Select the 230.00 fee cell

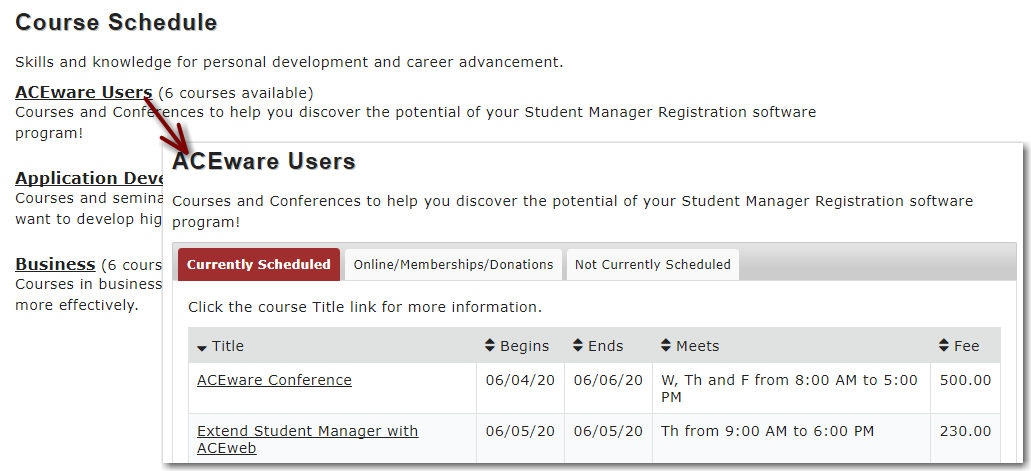click(x=965, y=439)
